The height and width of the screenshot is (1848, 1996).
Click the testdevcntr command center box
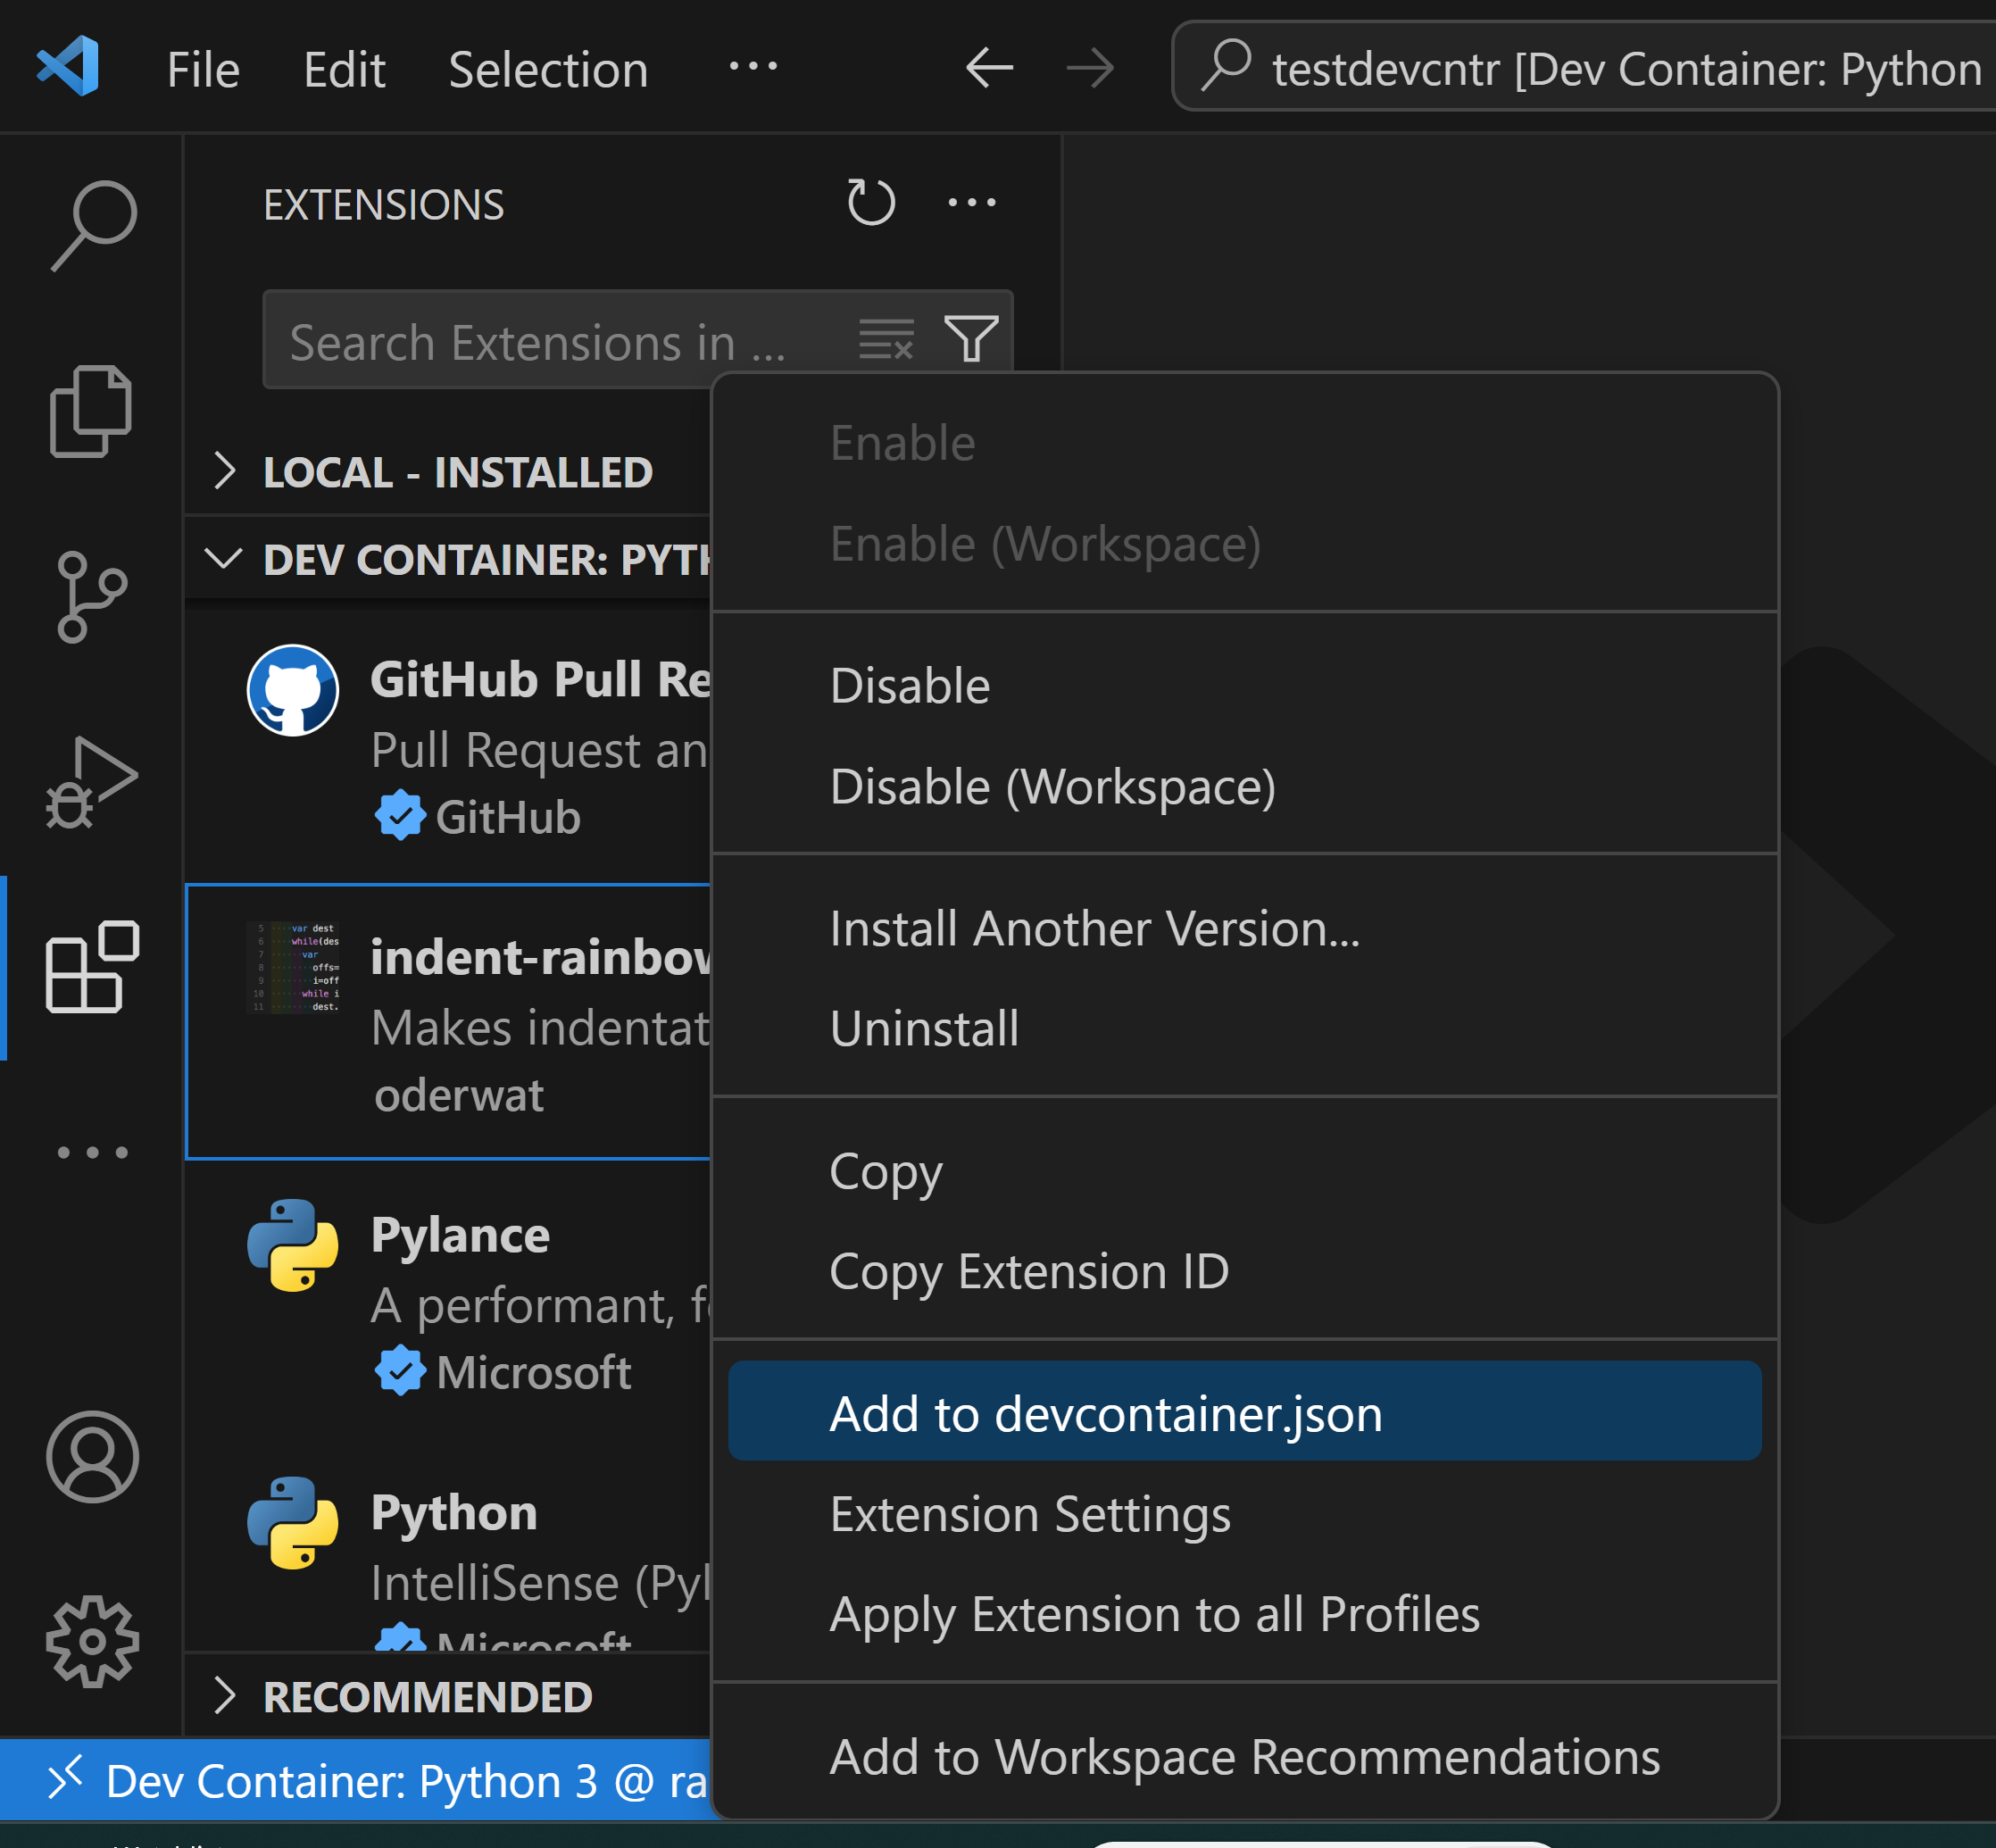[x=1584, y=67]
